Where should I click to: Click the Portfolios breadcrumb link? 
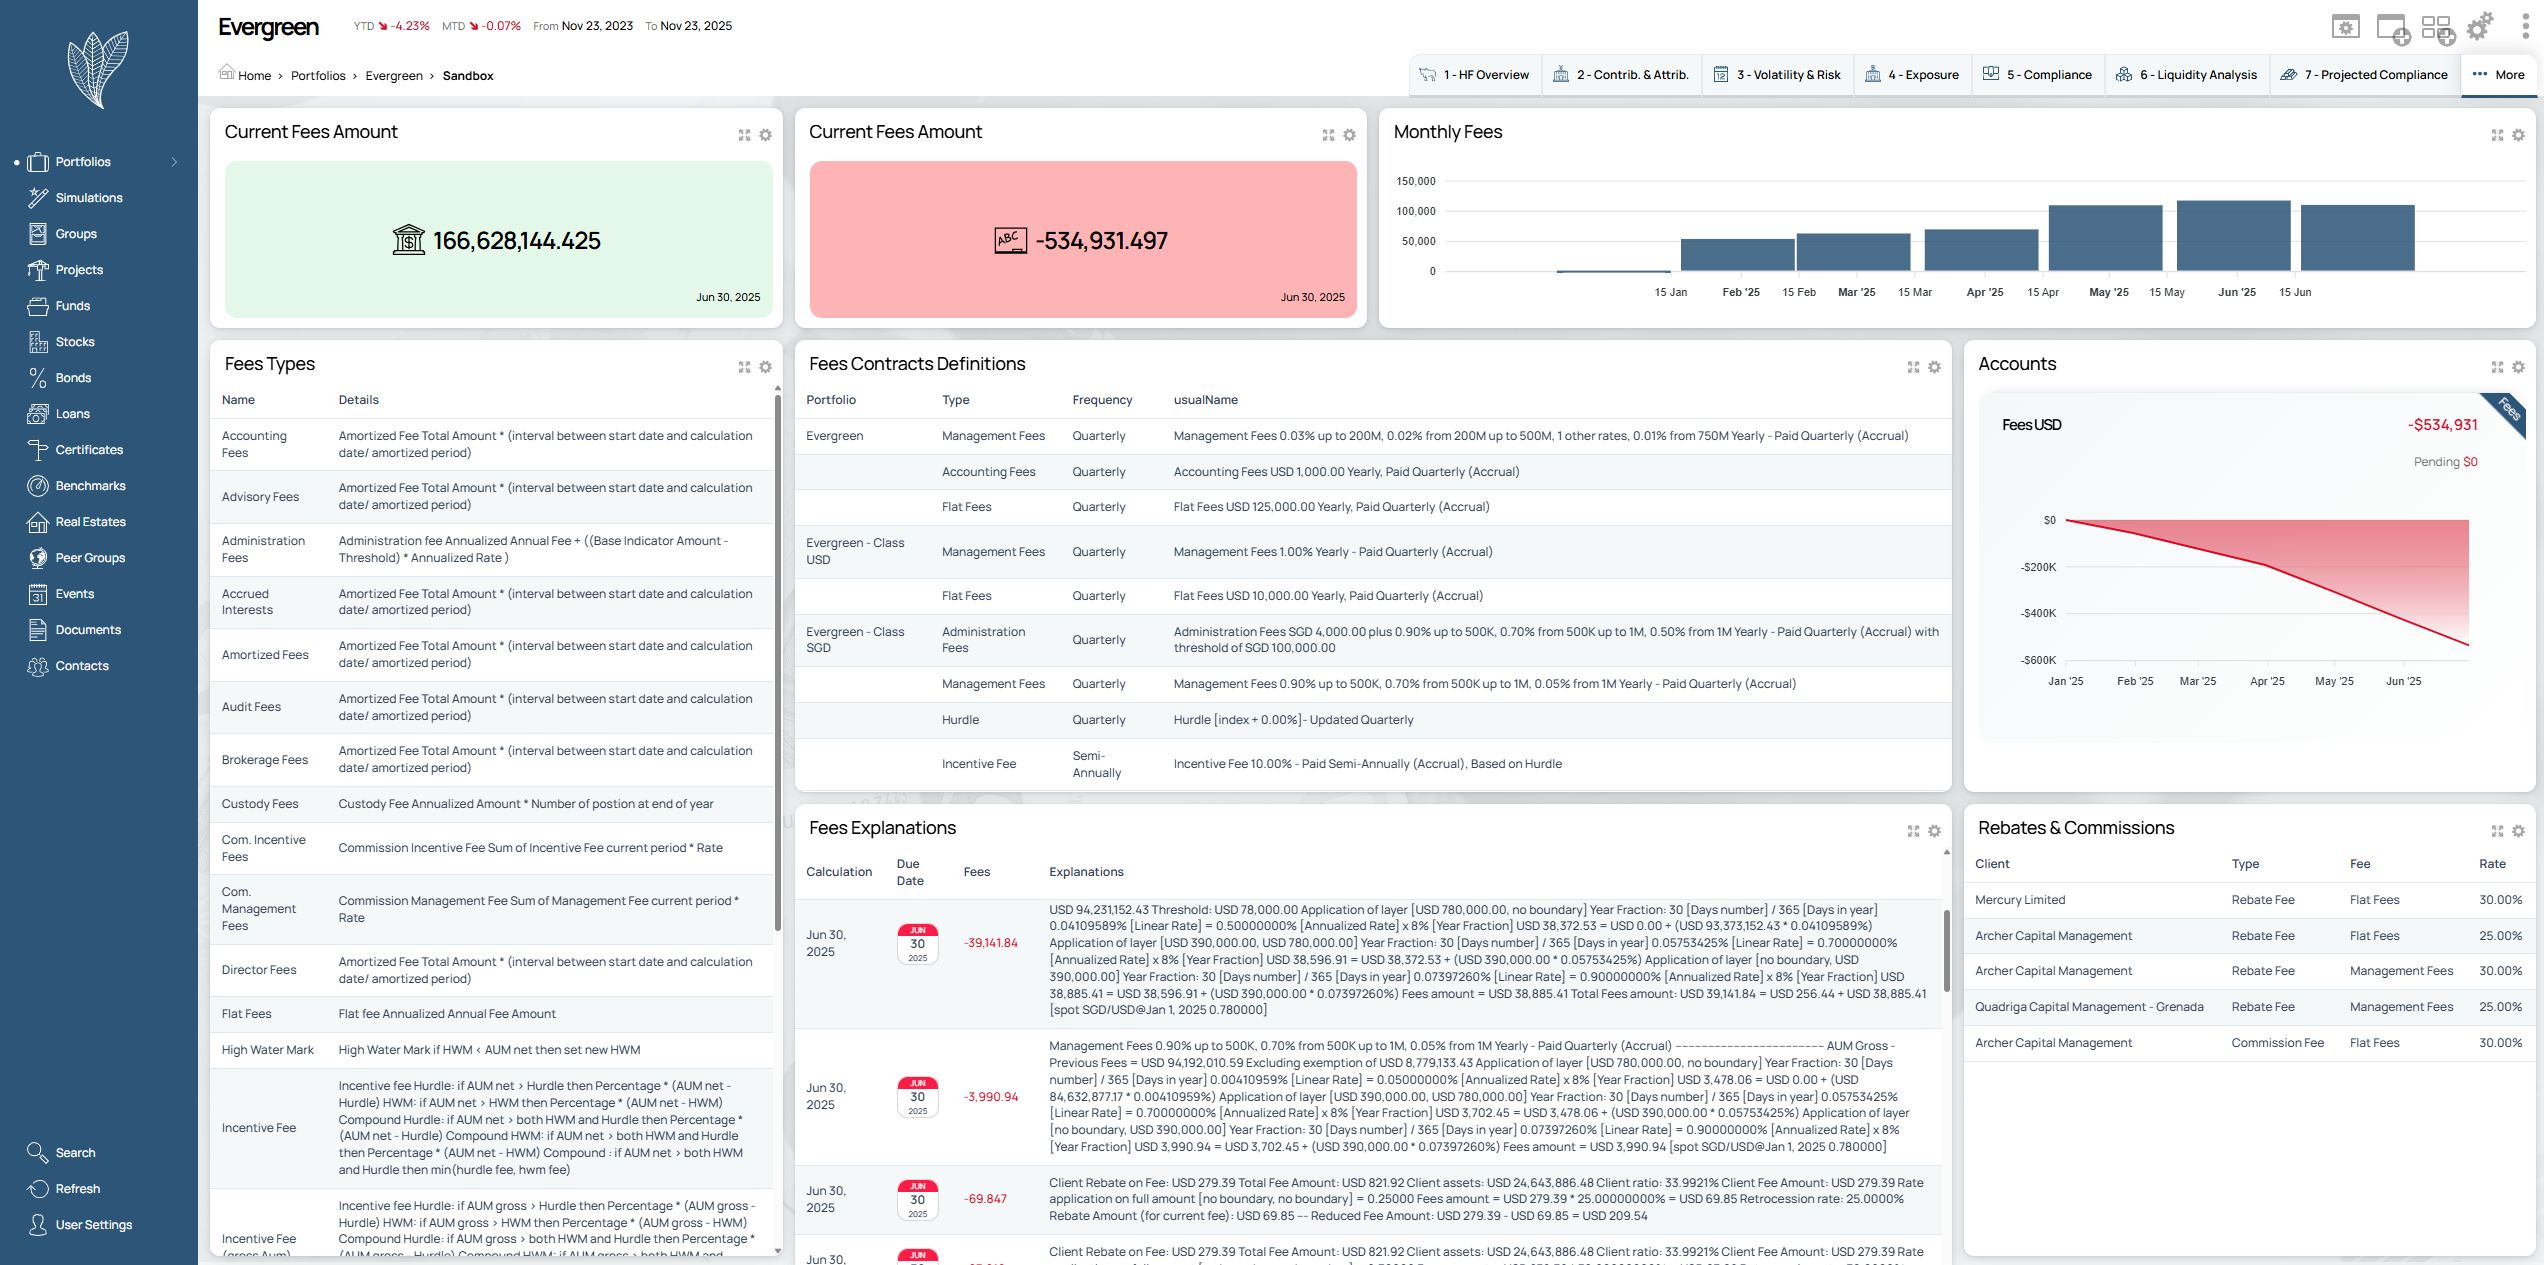(x=318, y=76)
